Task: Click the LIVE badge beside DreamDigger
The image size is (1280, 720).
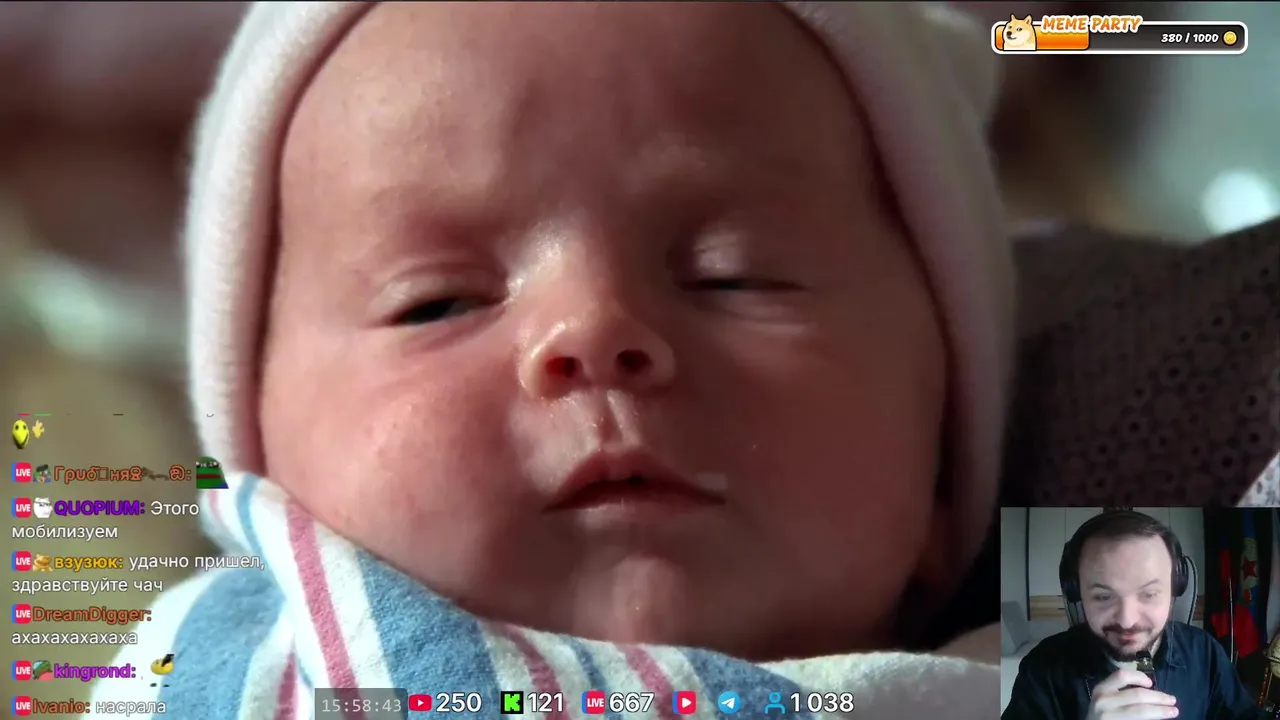Action: [22, 615]
